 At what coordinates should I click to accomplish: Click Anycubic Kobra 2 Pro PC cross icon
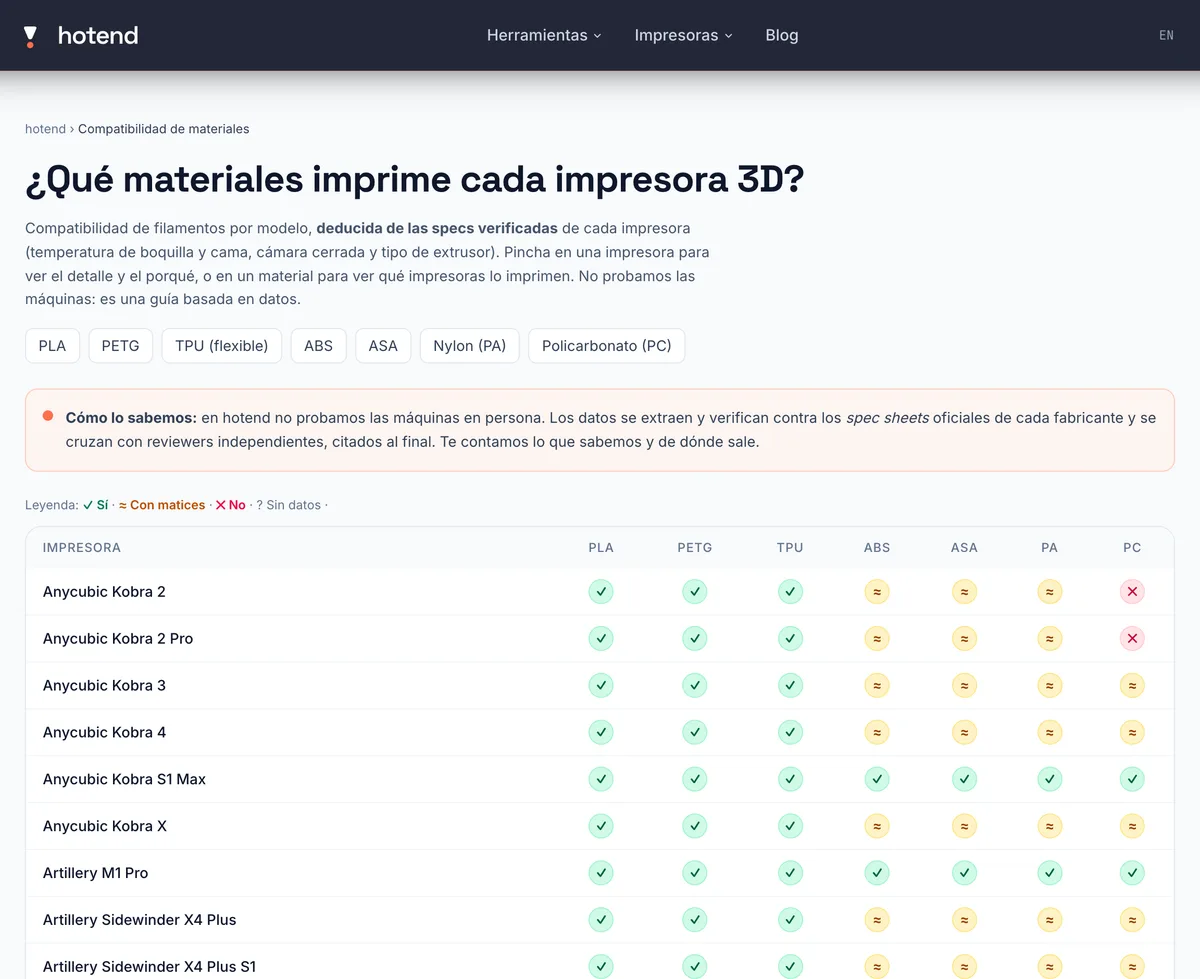[x=1132, y=639]
